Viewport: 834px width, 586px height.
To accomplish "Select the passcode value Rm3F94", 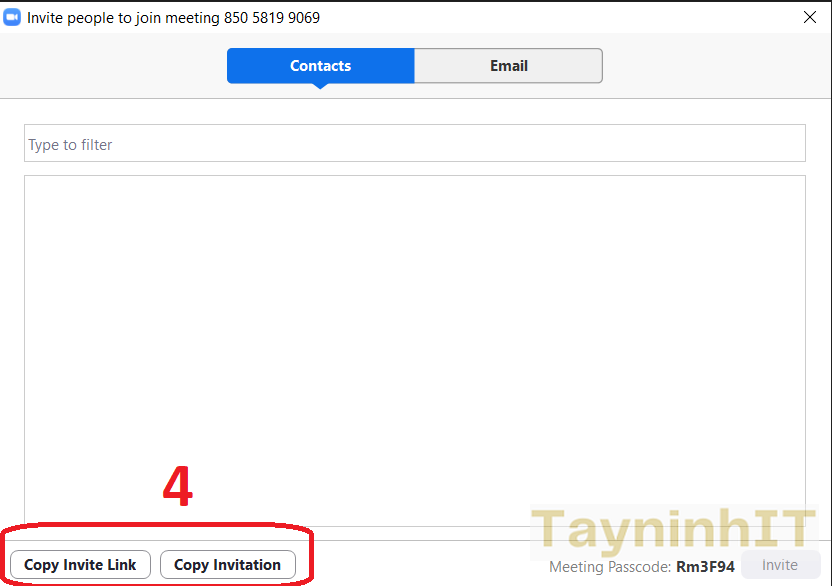I will coord(705,567).
